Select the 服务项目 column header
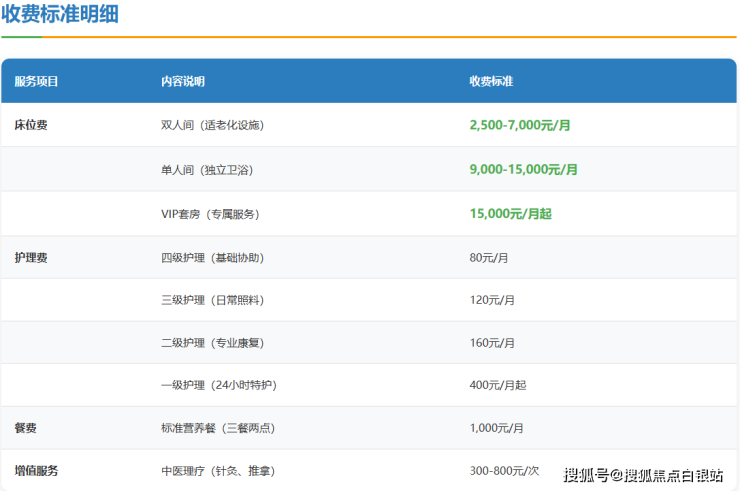740x491 pixels. tap(36, 81)
